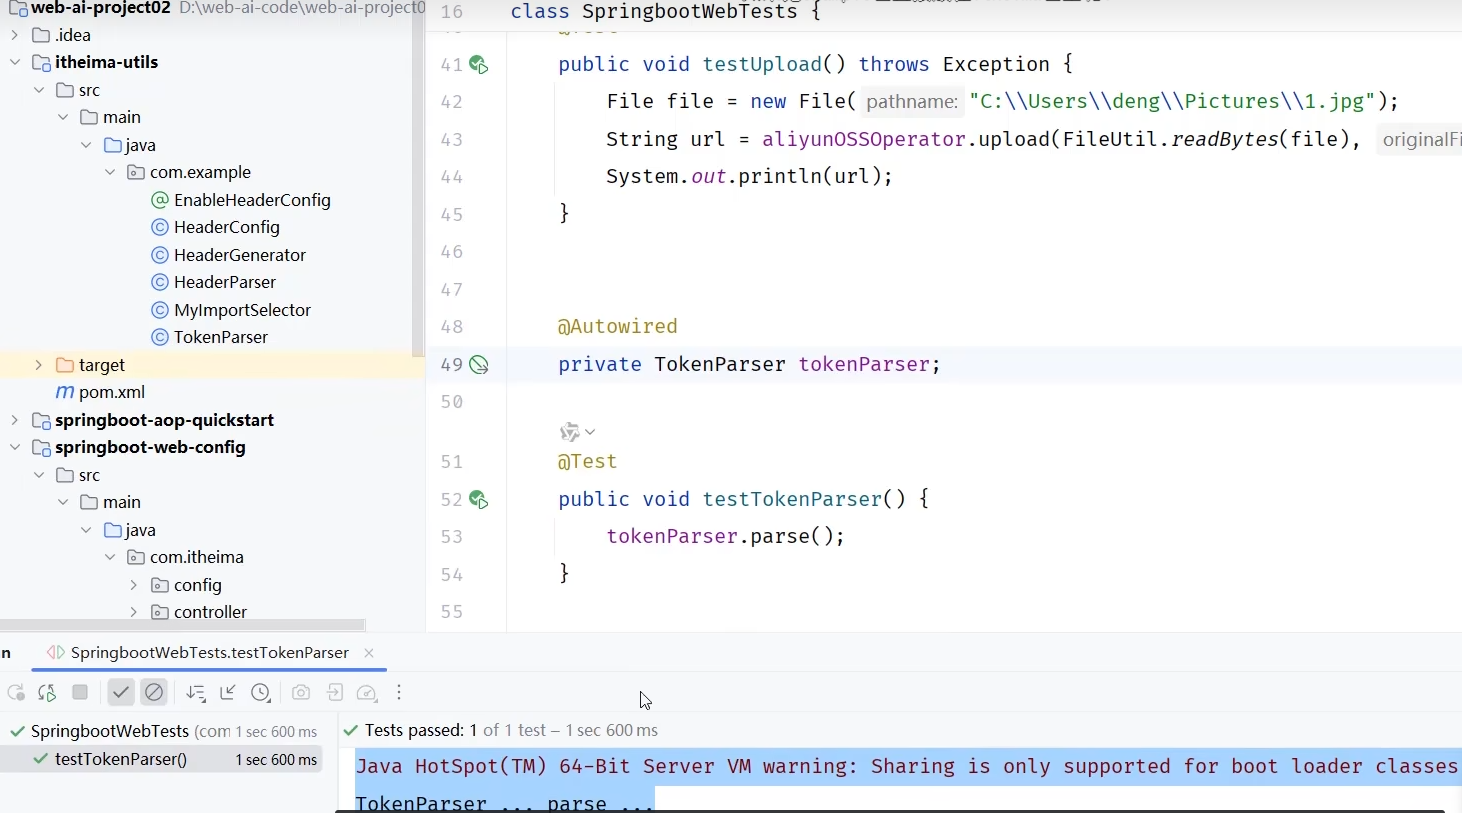Click the autowired bean gutter icon beside tokenParser

[479, 365]
